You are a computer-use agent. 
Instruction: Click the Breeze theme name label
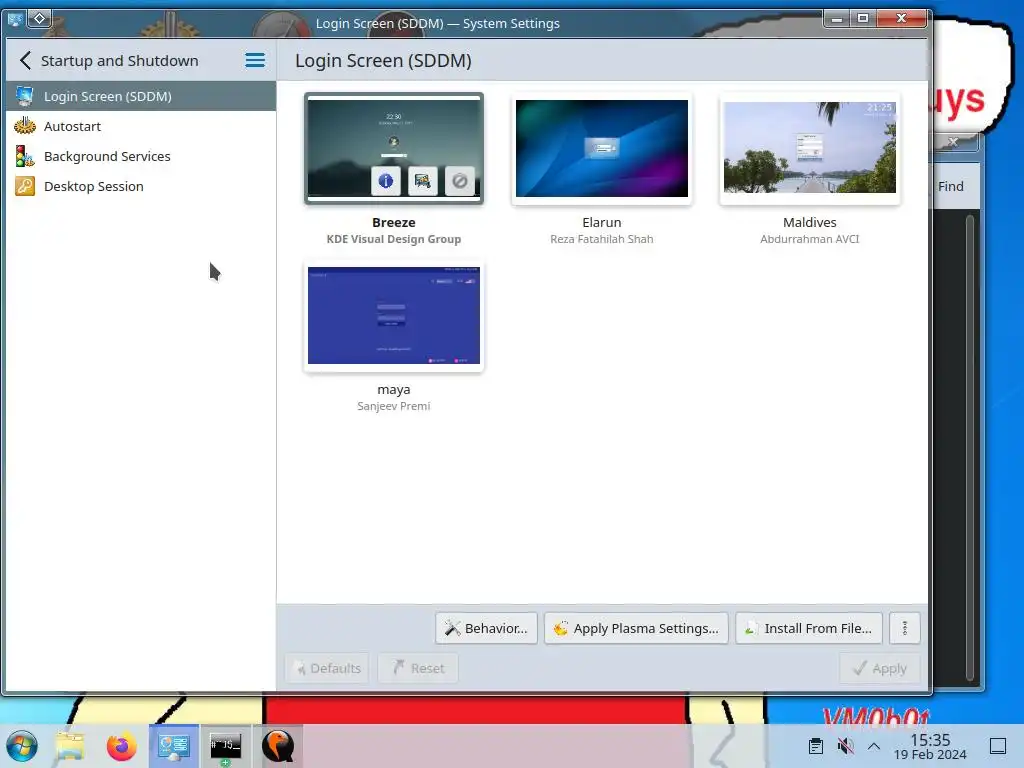(394, 222)
